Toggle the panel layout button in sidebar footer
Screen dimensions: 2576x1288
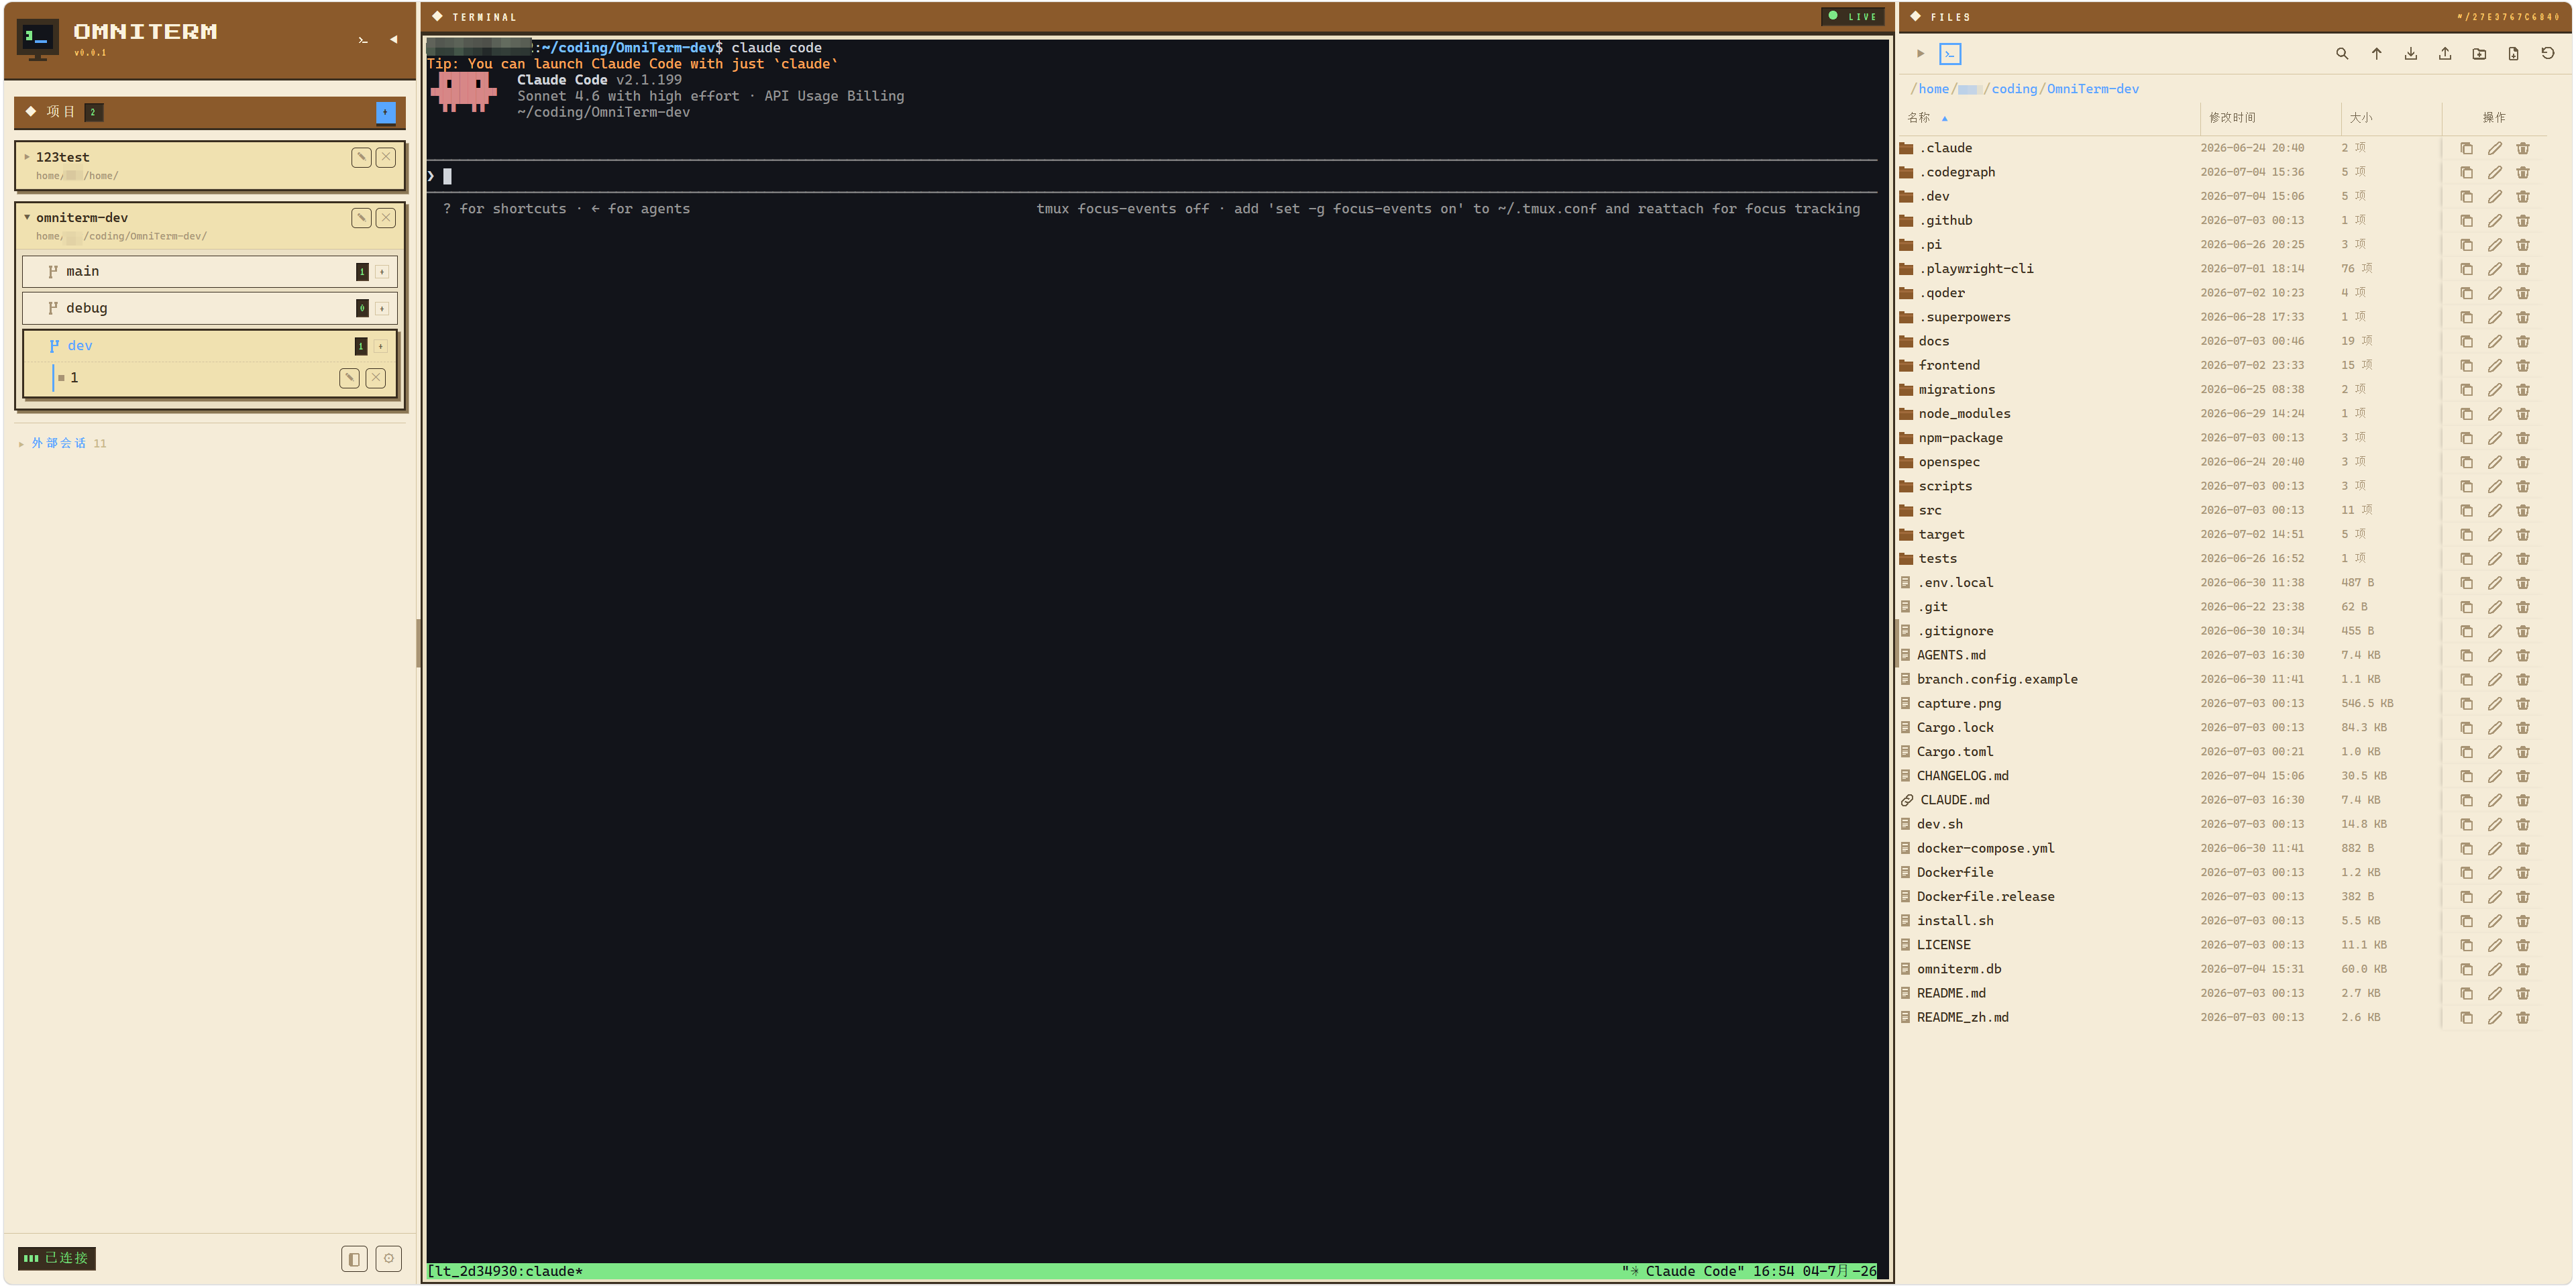coord(354,1259)
